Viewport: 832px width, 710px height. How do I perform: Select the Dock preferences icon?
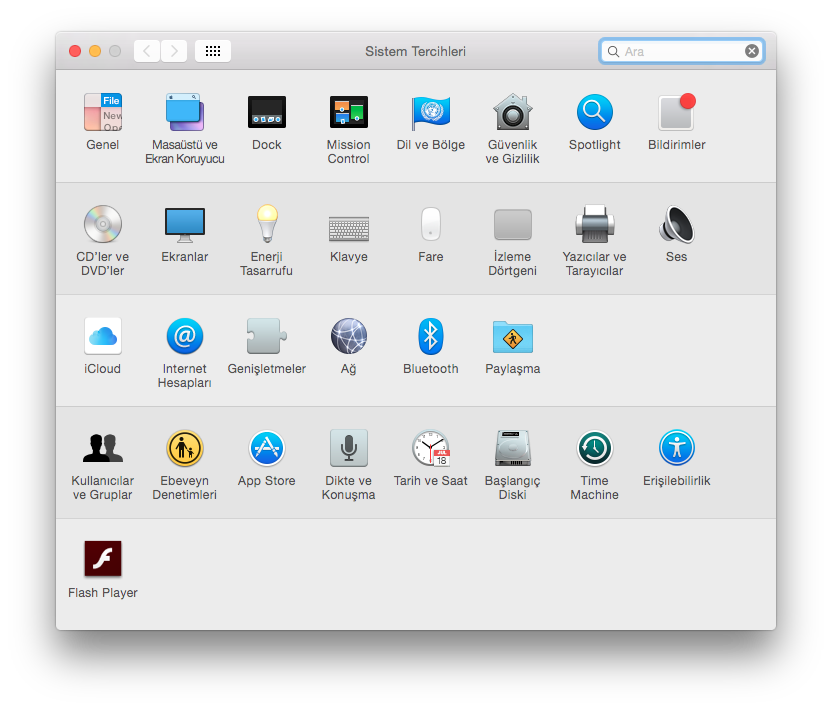(x=266, y=112)
